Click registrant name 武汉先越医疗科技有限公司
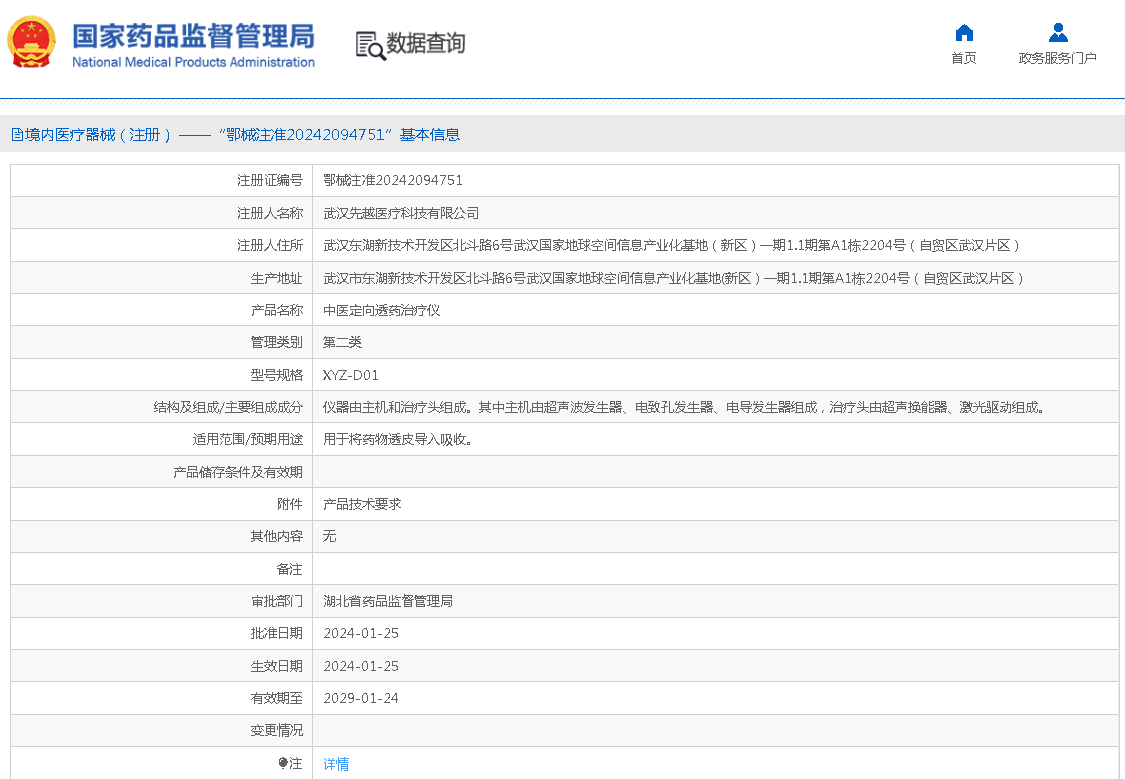This screenshot has width=1125, height=779. tap(401, 213)
